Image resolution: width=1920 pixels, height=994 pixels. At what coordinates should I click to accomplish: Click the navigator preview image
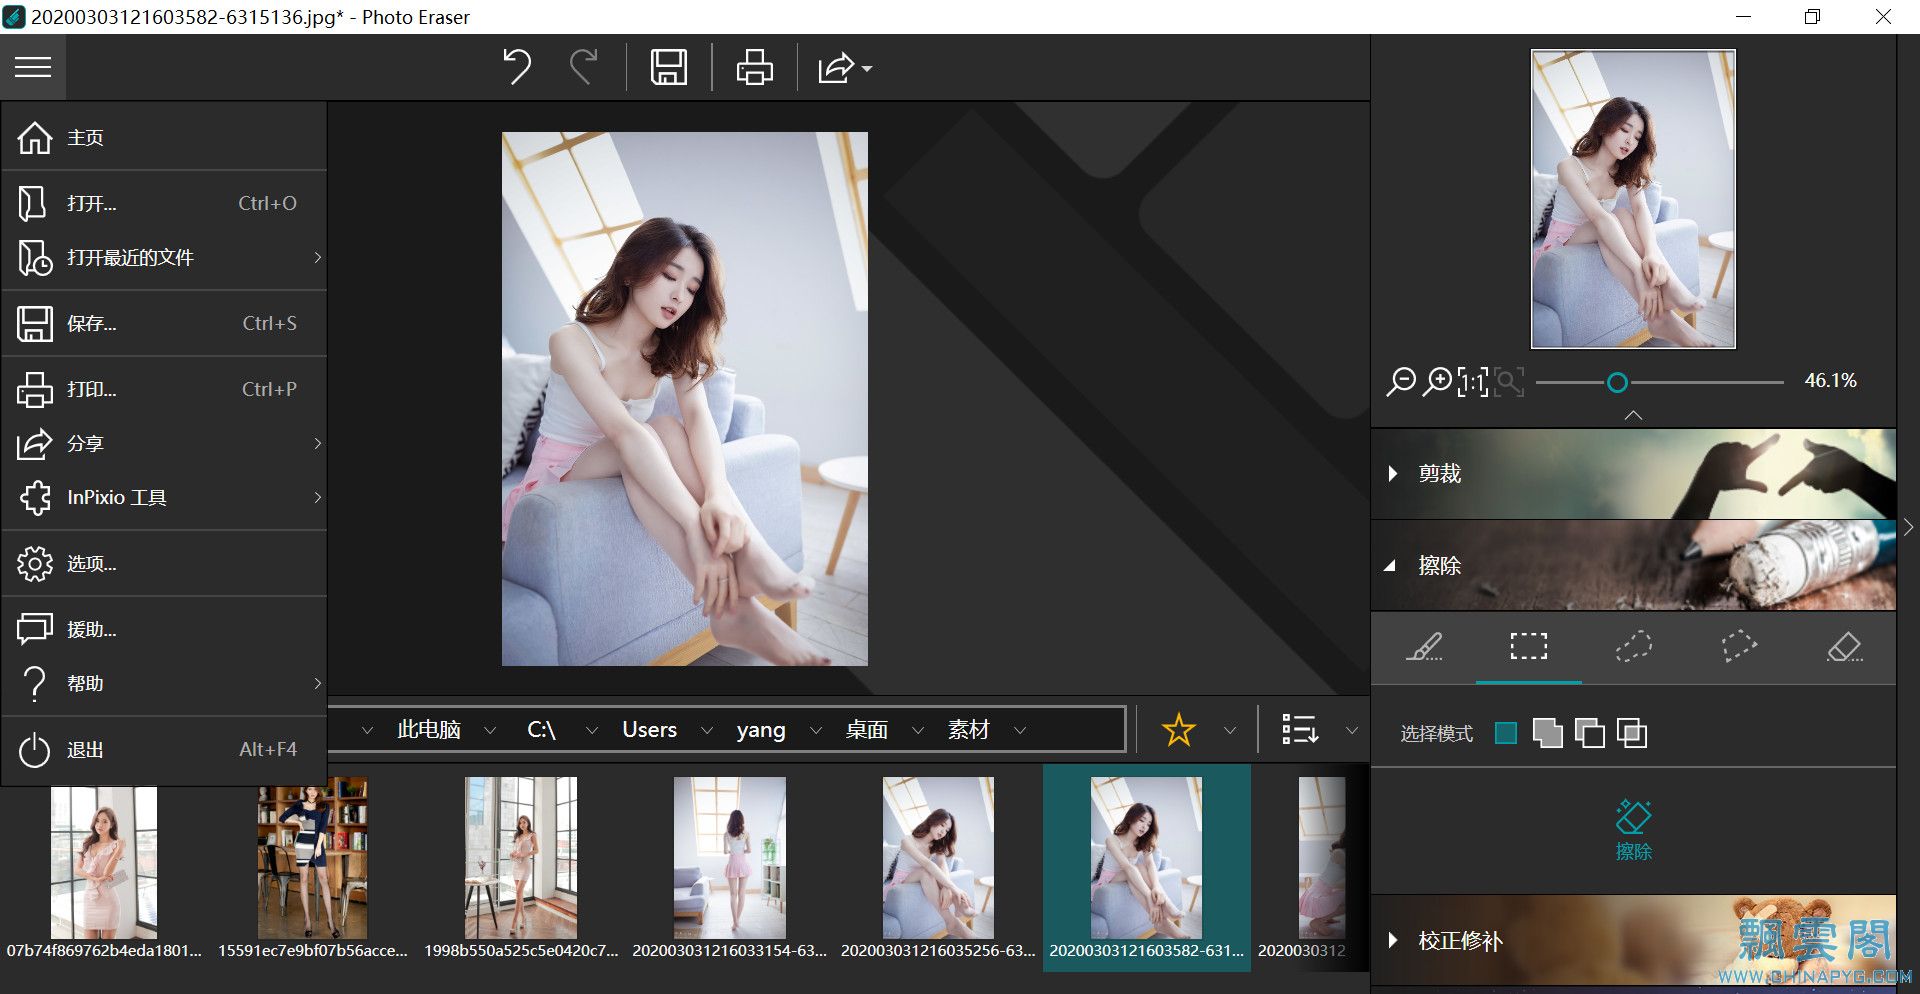click(1633, 199)
